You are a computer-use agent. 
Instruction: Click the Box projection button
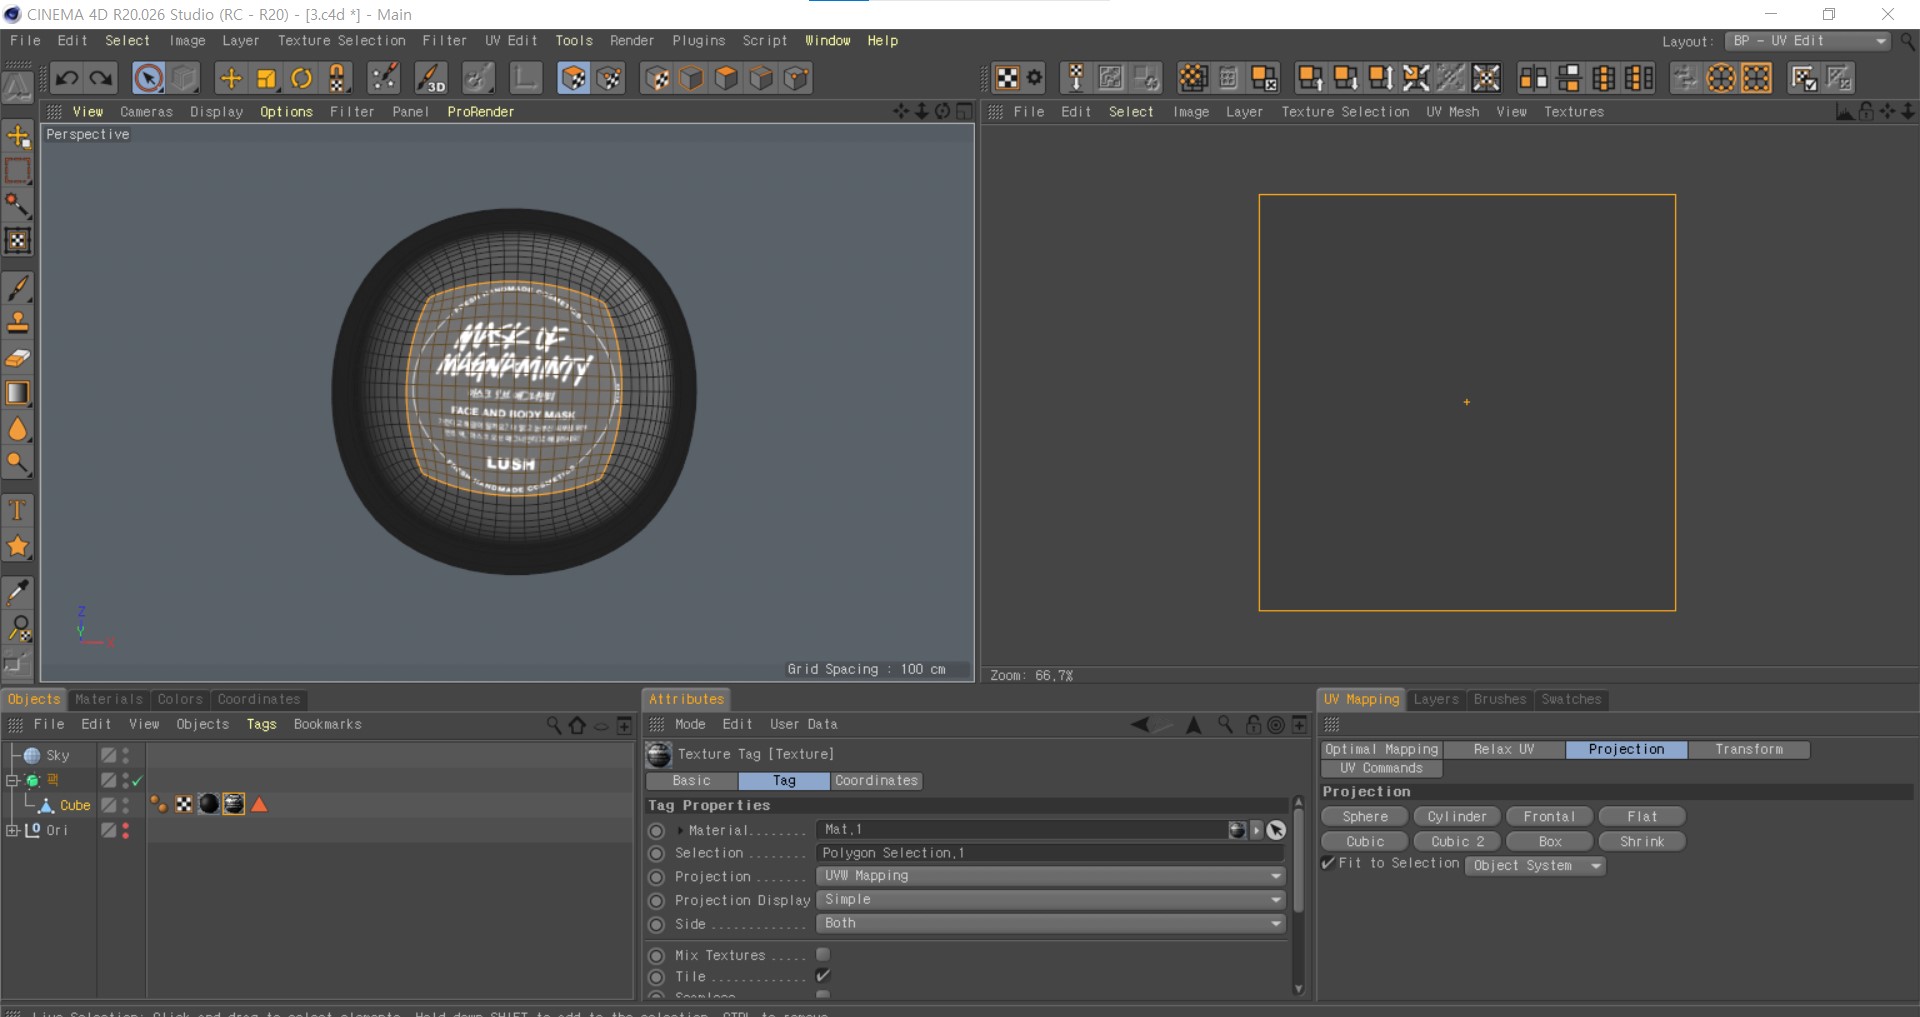1549,842
